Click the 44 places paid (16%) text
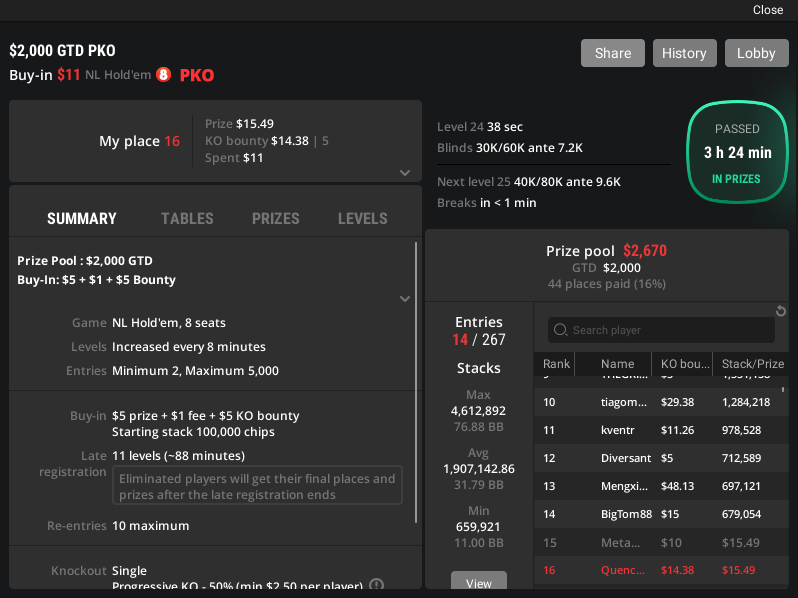The width and height of the screenshot is (798, 598). point(607,283)
